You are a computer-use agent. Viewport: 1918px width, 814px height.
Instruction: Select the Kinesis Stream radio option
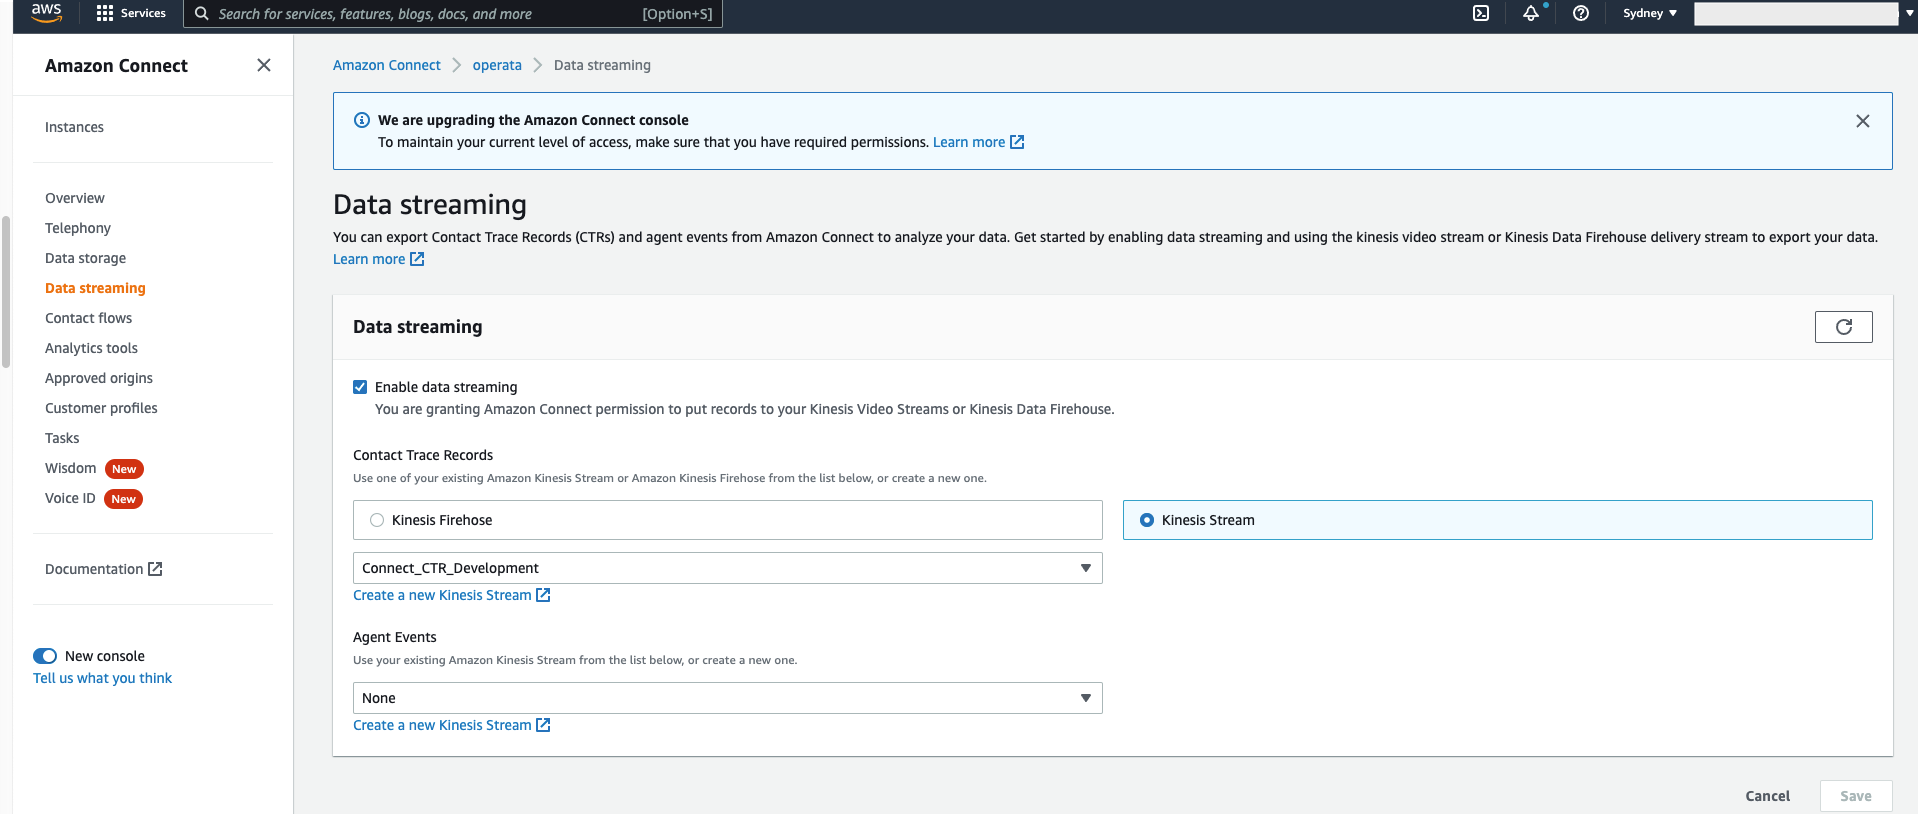(x=1147, y=520)
